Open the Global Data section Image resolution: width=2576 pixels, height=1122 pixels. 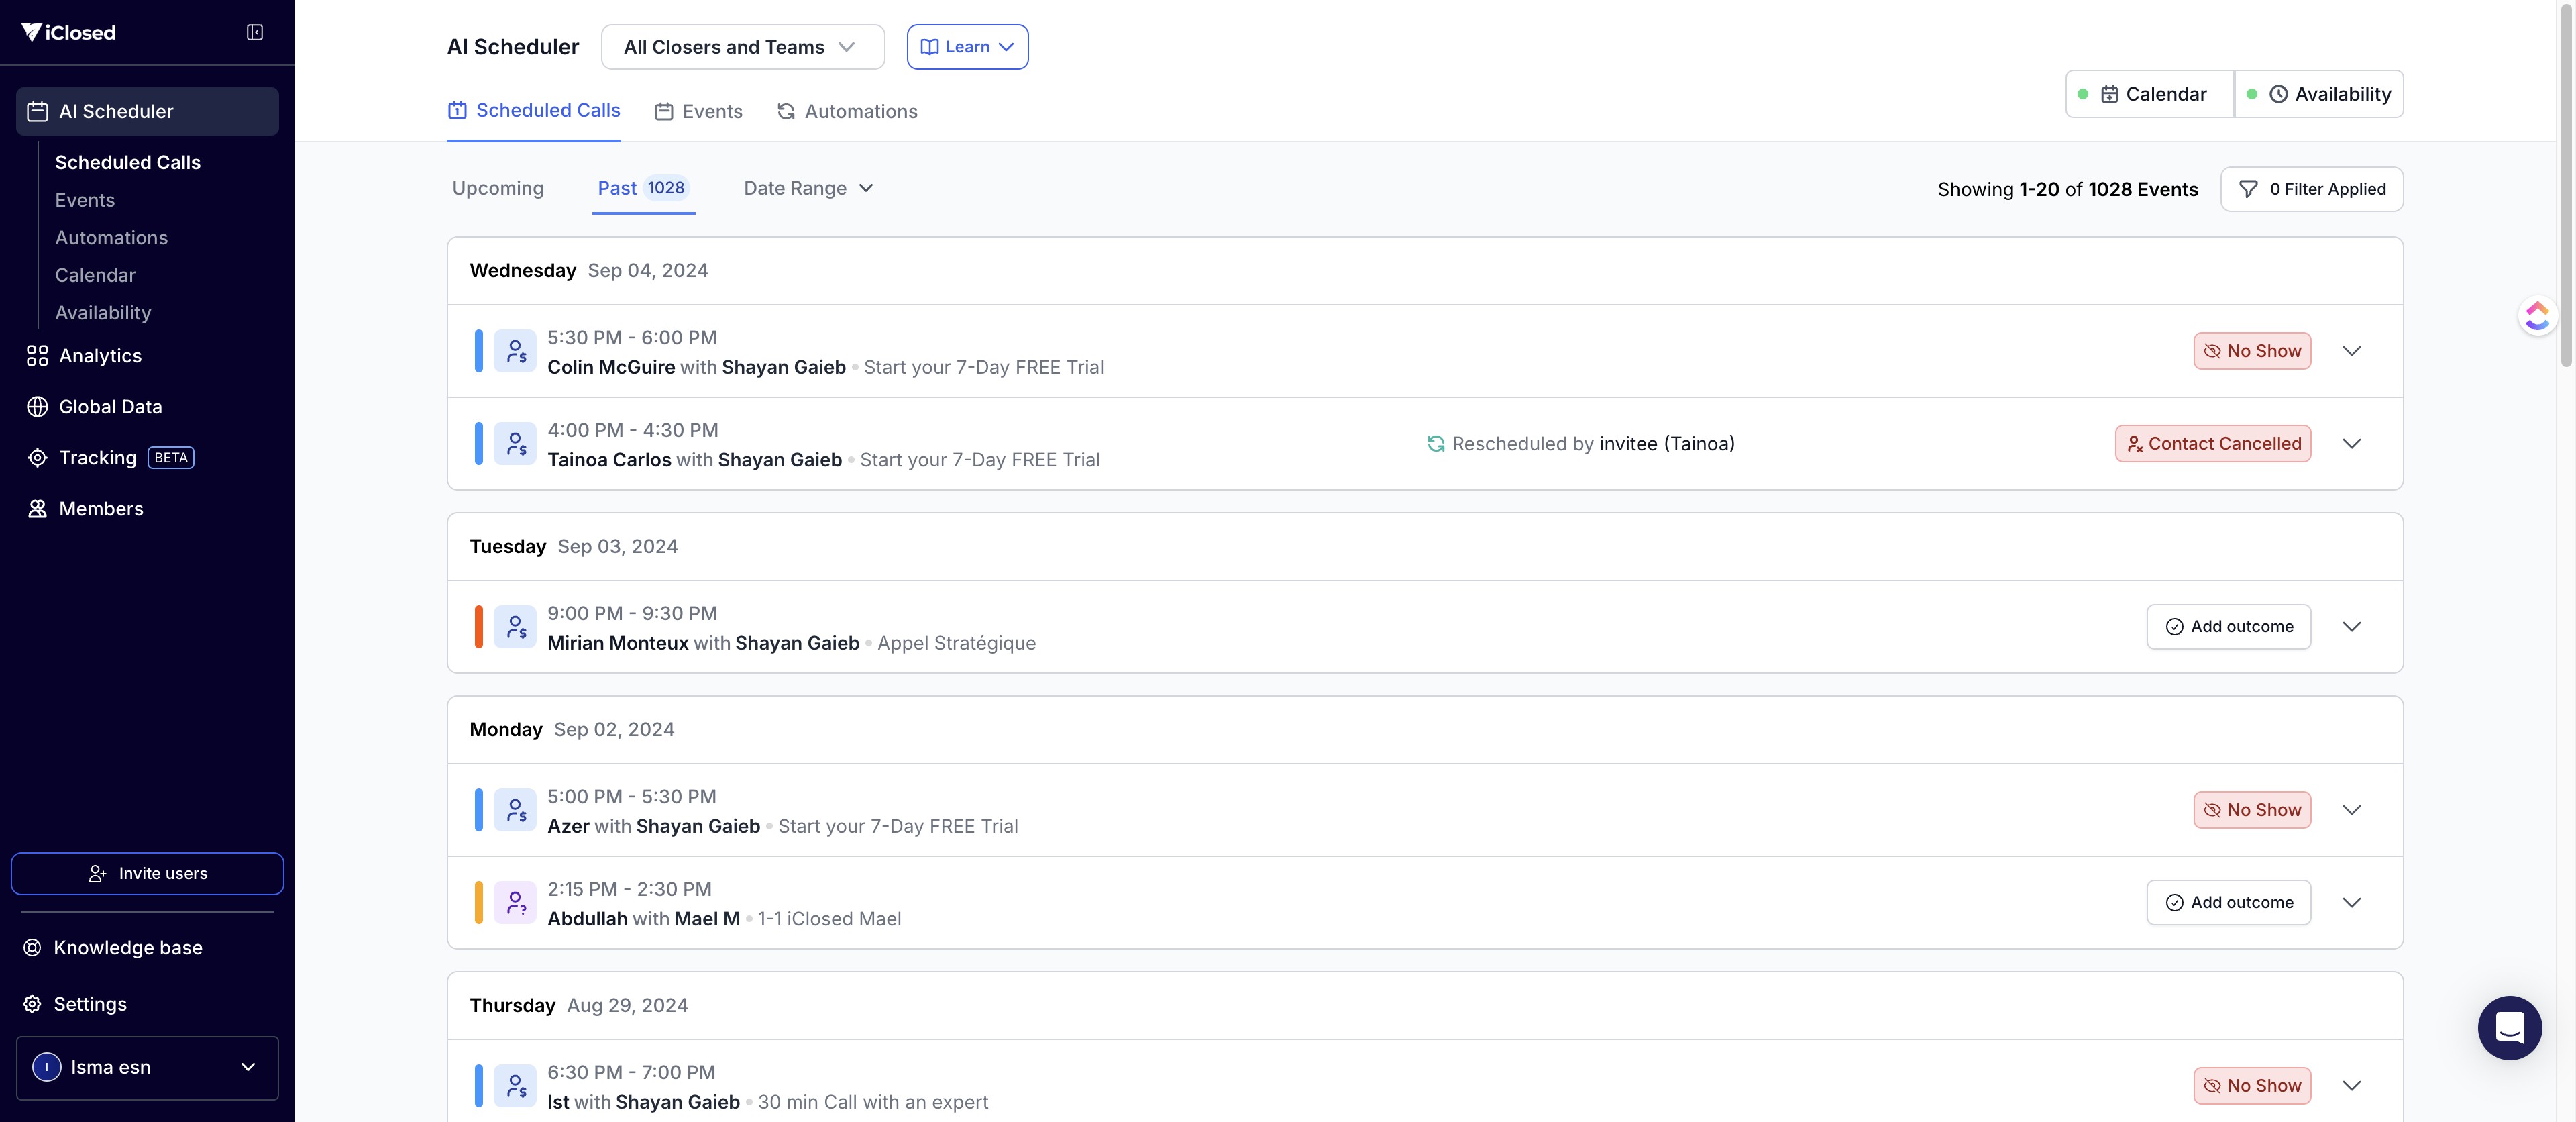coord(110,407)
